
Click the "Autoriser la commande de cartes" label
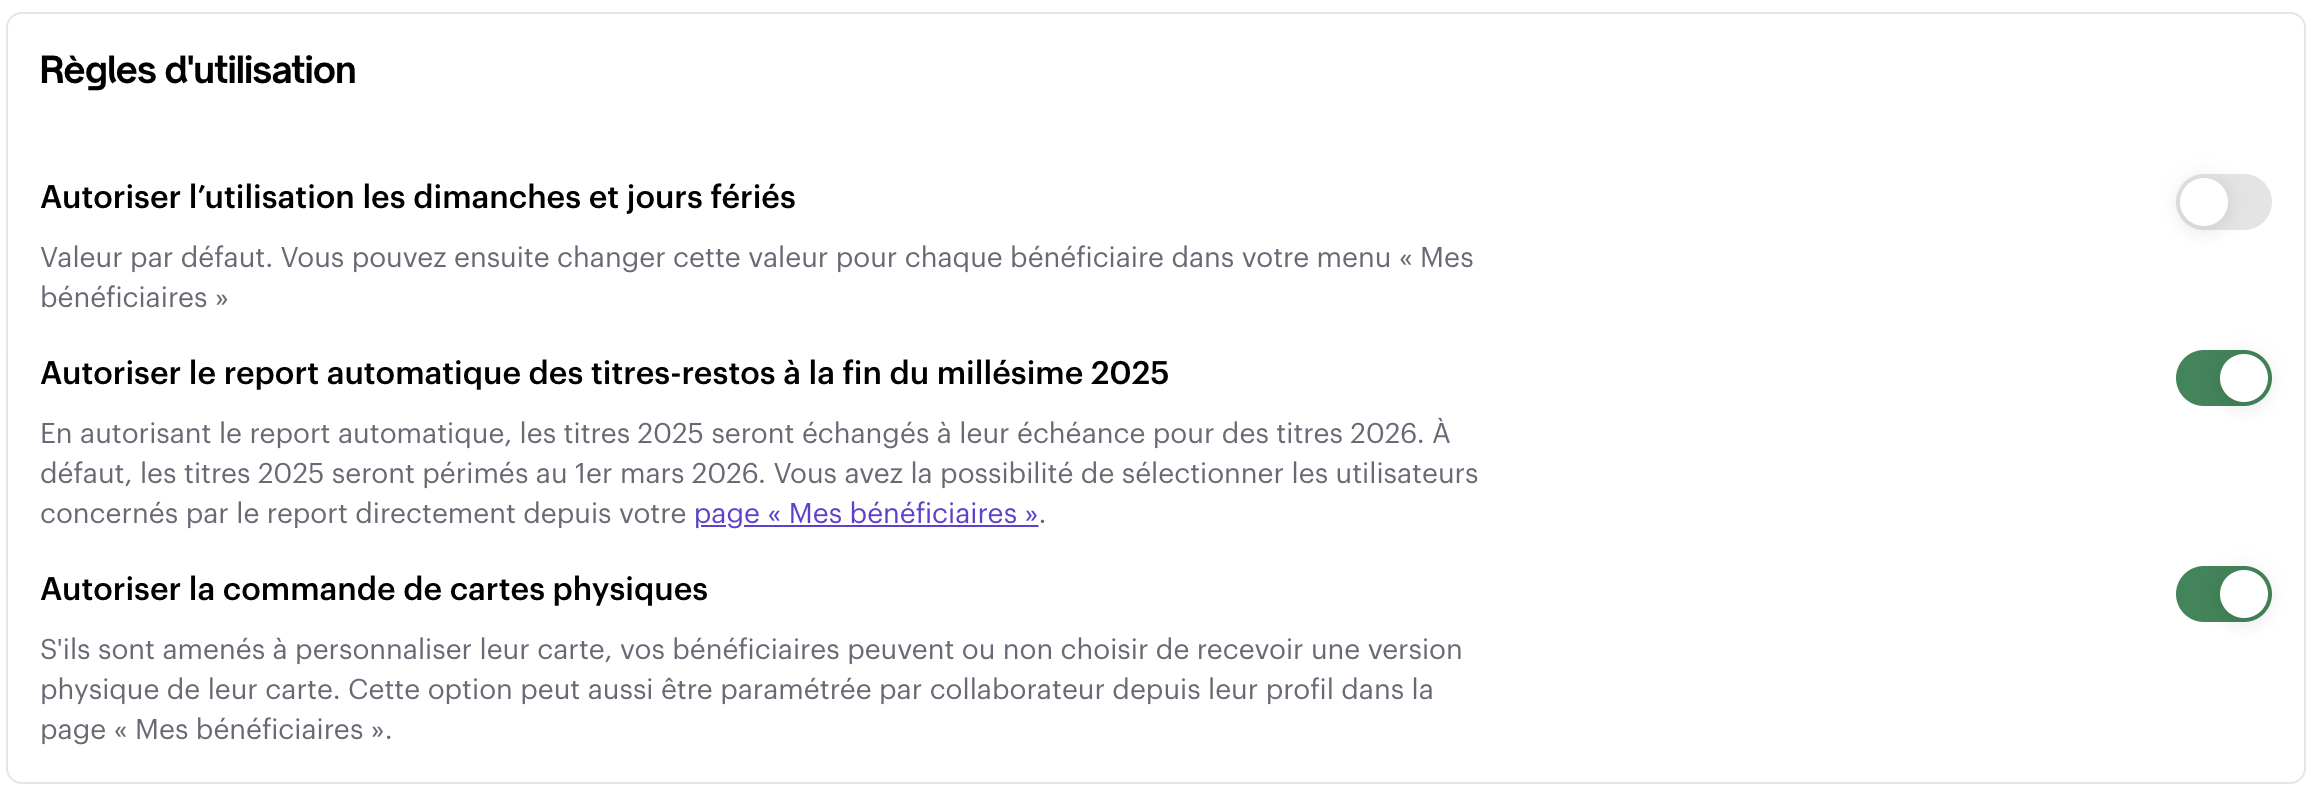300,590
